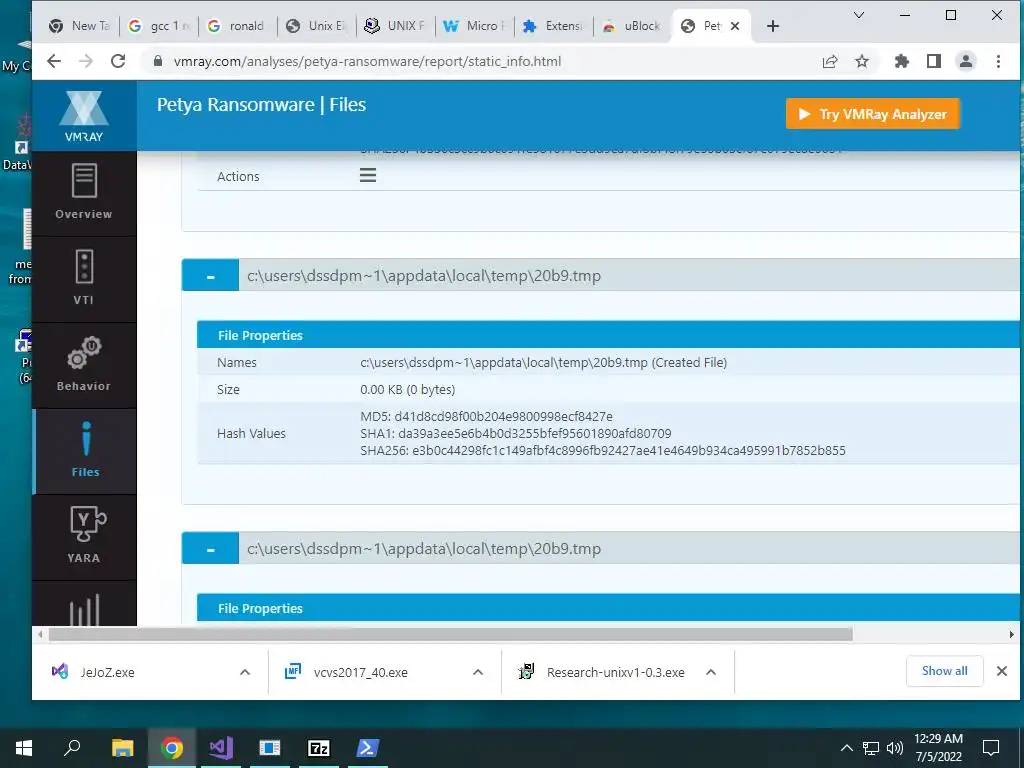This screenshot has width=1024, height=768.
Task: Open Windows taskbar search
Action: [72, 748]
